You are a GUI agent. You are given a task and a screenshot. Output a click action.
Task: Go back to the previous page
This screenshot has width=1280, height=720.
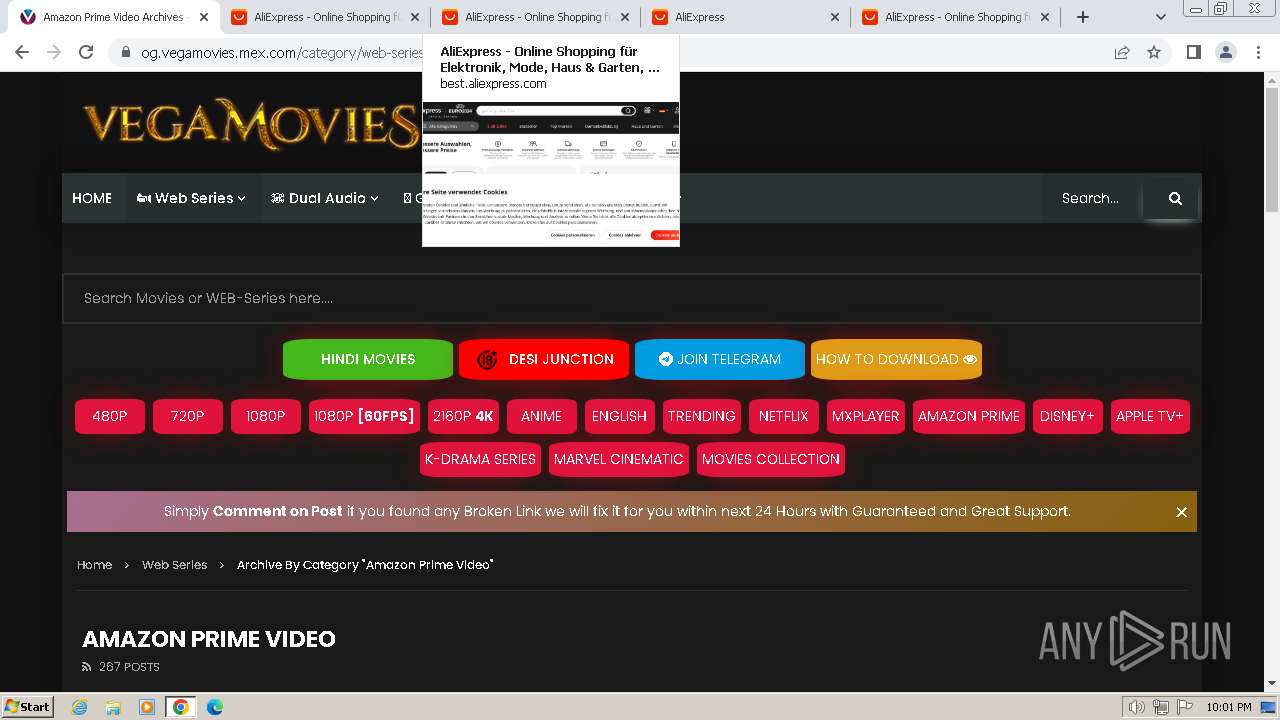[x=22, y=52]
